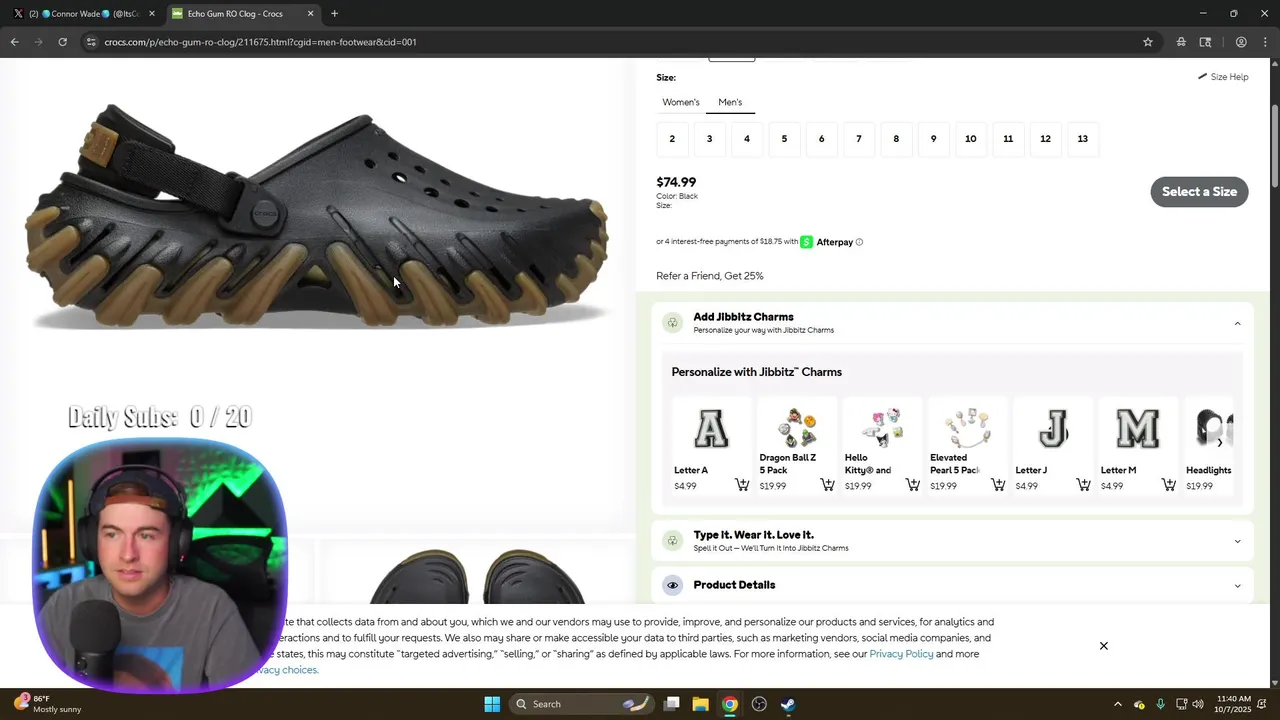Image resolution: width=1280 pixels, height=720 pixels.
Task: Choose men's size 2
Action: tap(672, 139)
